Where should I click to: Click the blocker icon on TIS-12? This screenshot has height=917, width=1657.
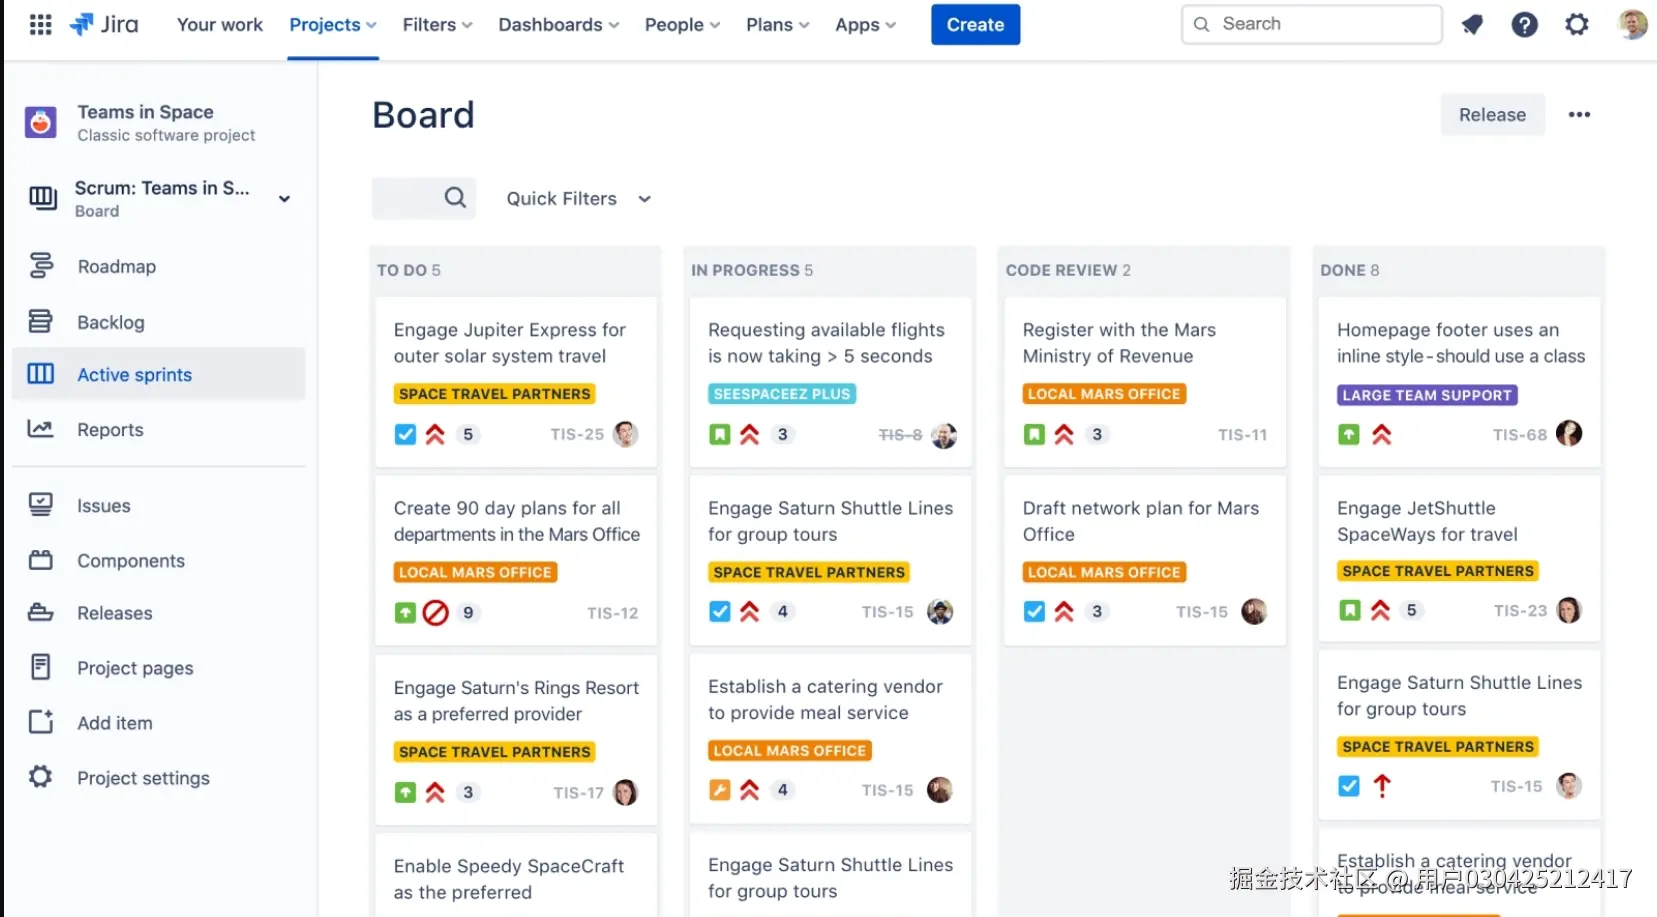(x=436, y=612)
